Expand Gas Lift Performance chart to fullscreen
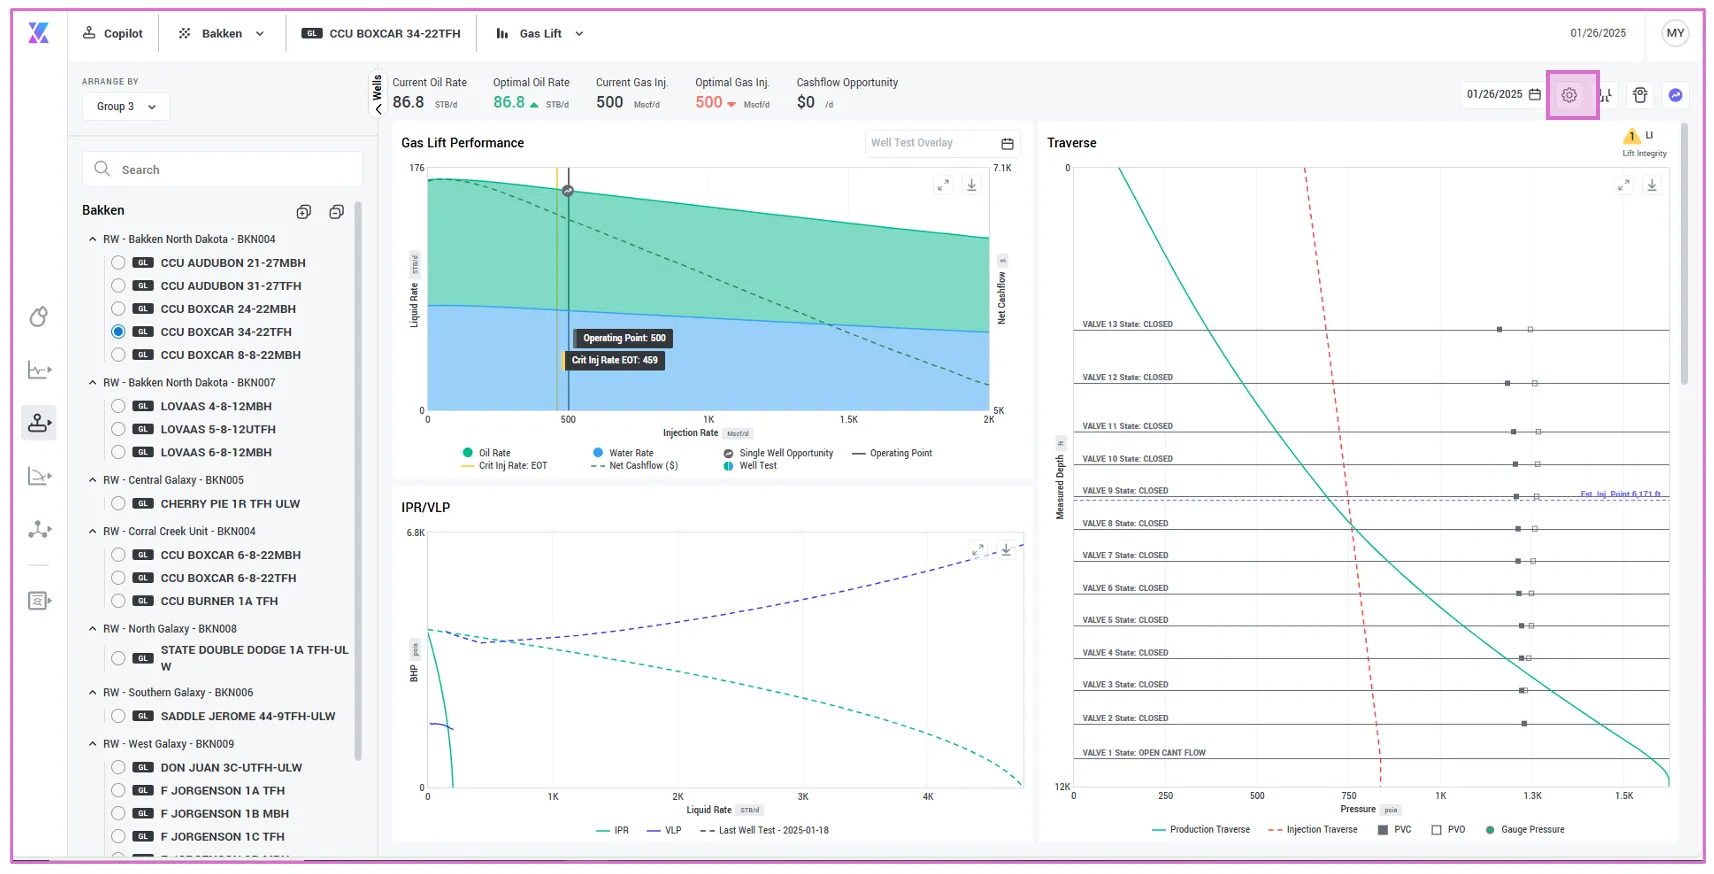 point(943,185)
